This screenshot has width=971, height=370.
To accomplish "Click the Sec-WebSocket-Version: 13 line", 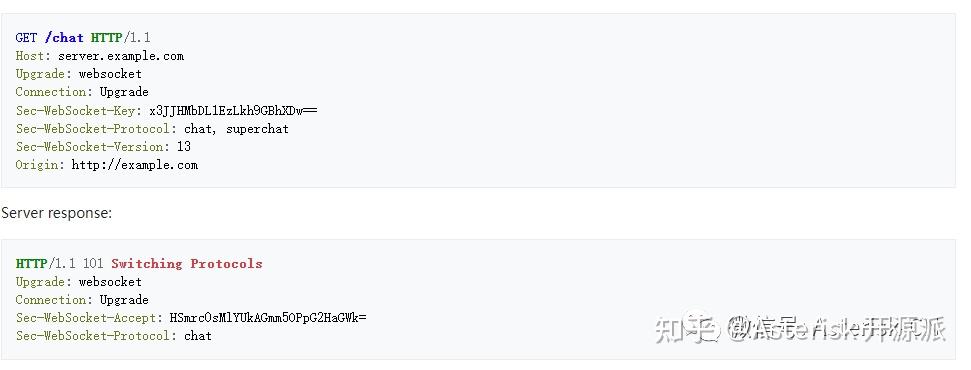I will [103, 147].
